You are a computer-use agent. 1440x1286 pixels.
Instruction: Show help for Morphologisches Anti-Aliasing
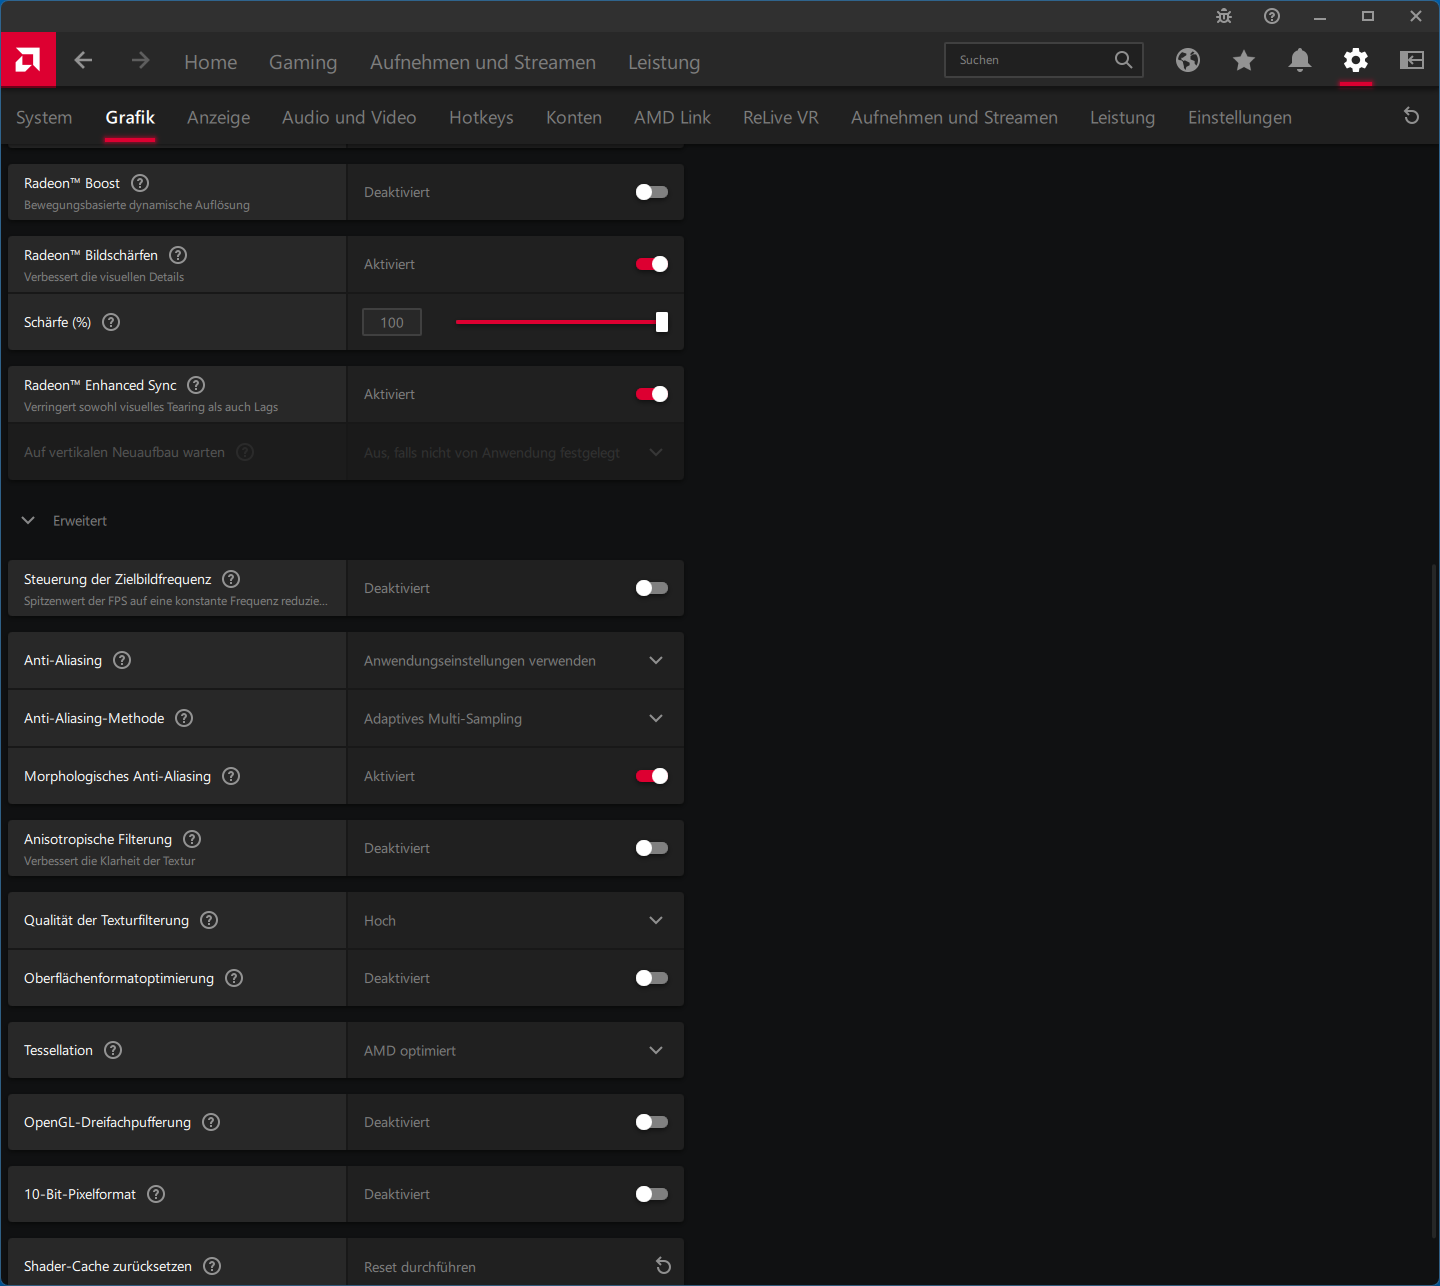coord(231,776)
